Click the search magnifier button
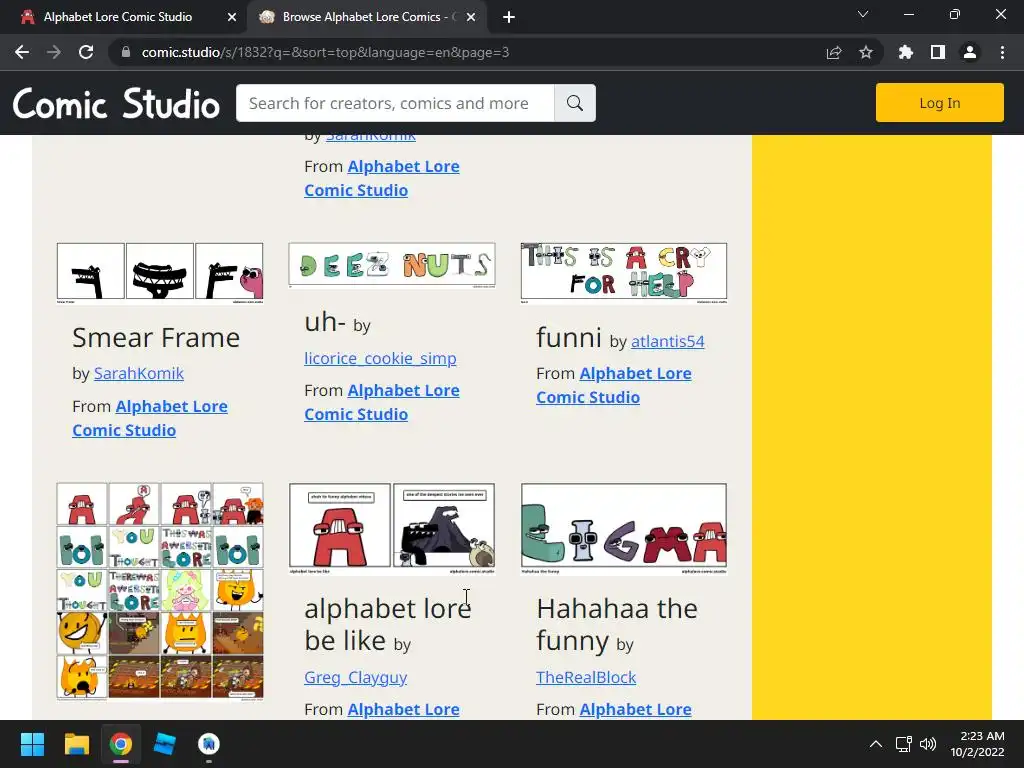Viewport: 1024px width, 768px height. coord(575,103)
